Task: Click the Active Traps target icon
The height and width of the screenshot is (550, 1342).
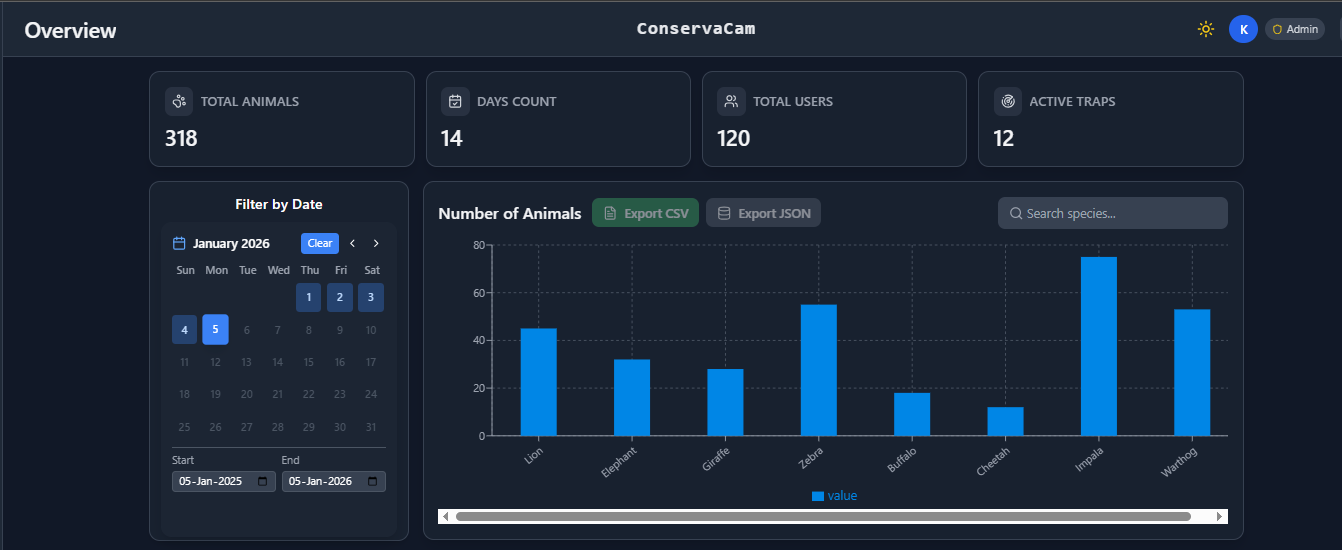Action: [1008, 101]
